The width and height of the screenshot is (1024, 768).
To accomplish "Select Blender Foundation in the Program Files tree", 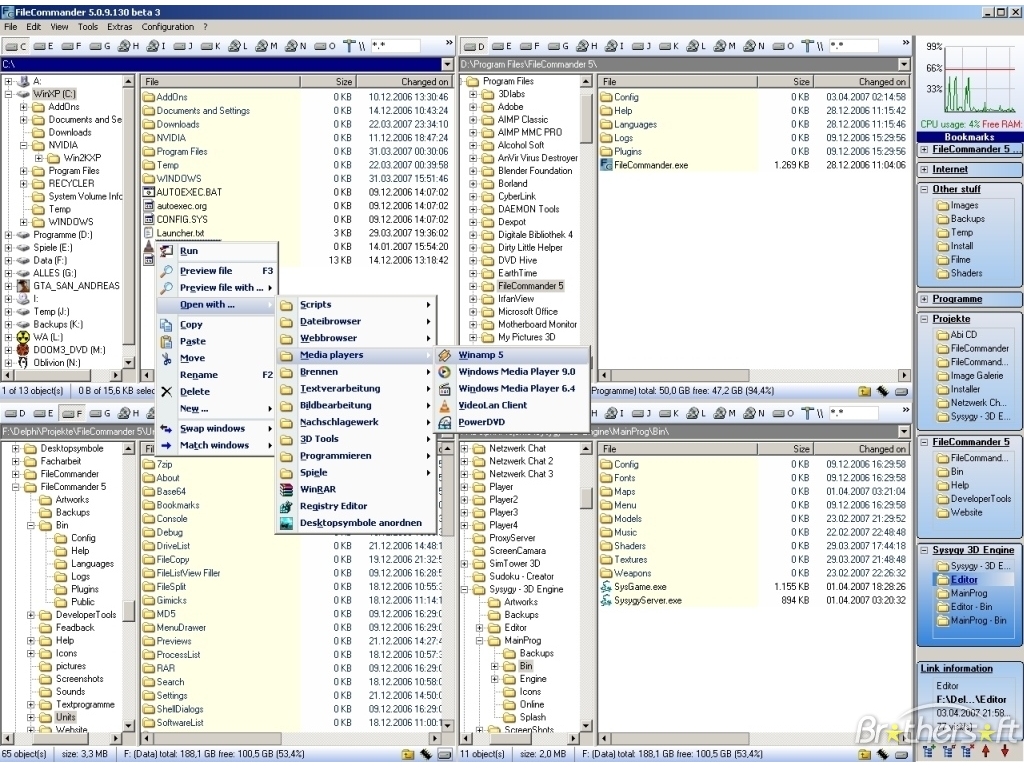I will coord(535,171).
